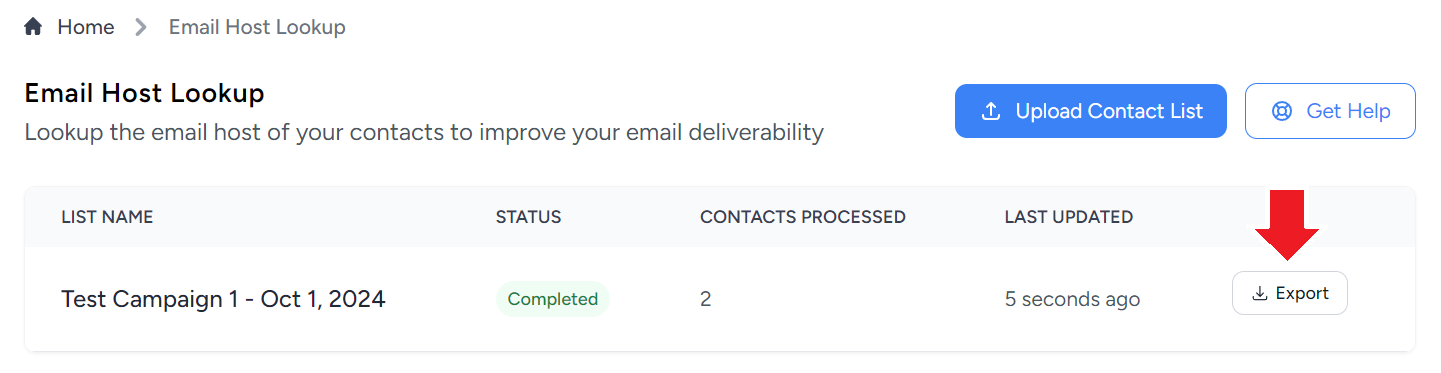The height and width of the screenshot is (373, 1441).
Task: Select the Email Host Lookup breadcrumb
Action: point(257,27)
